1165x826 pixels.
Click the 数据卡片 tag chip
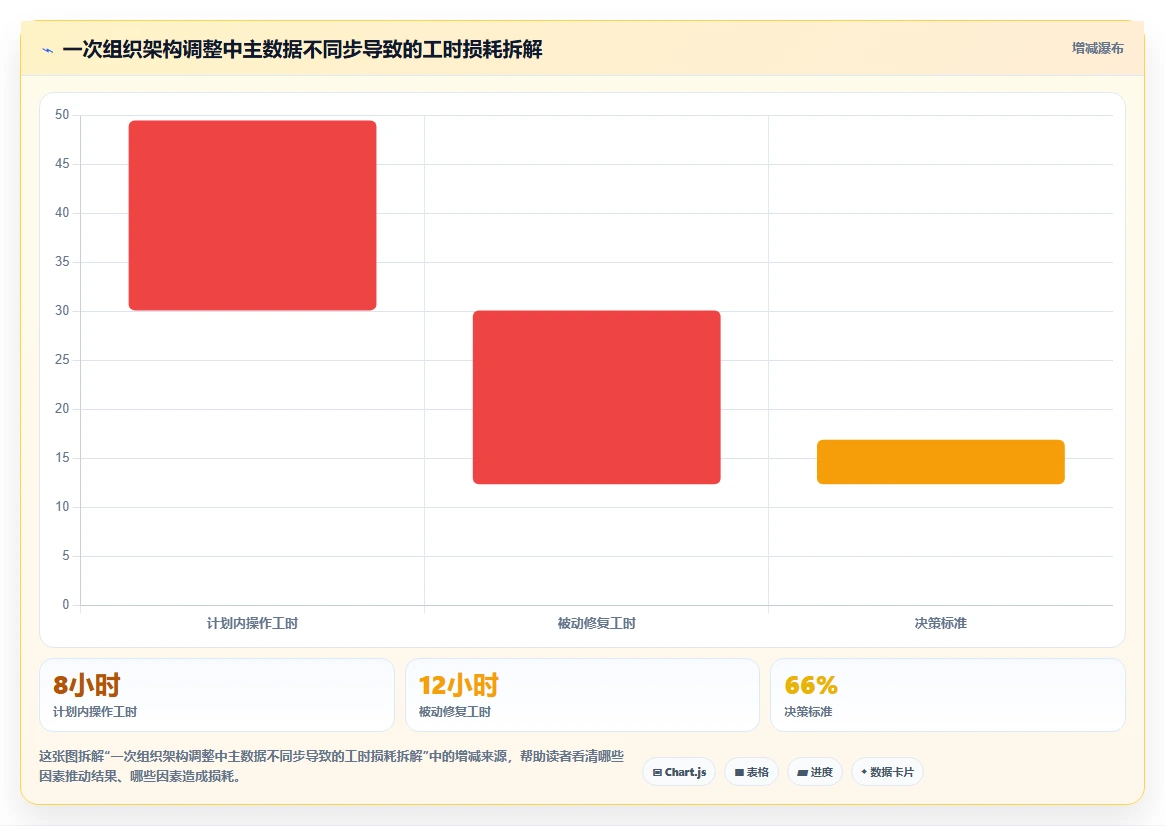[x=887, y=772]
